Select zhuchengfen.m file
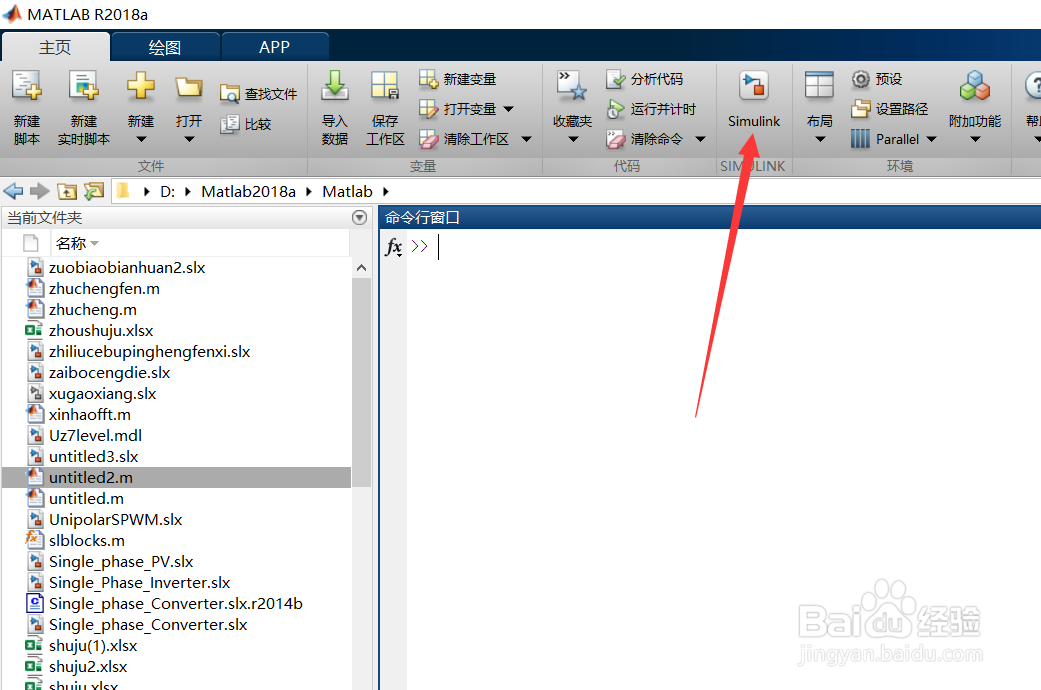 (104, 289)
